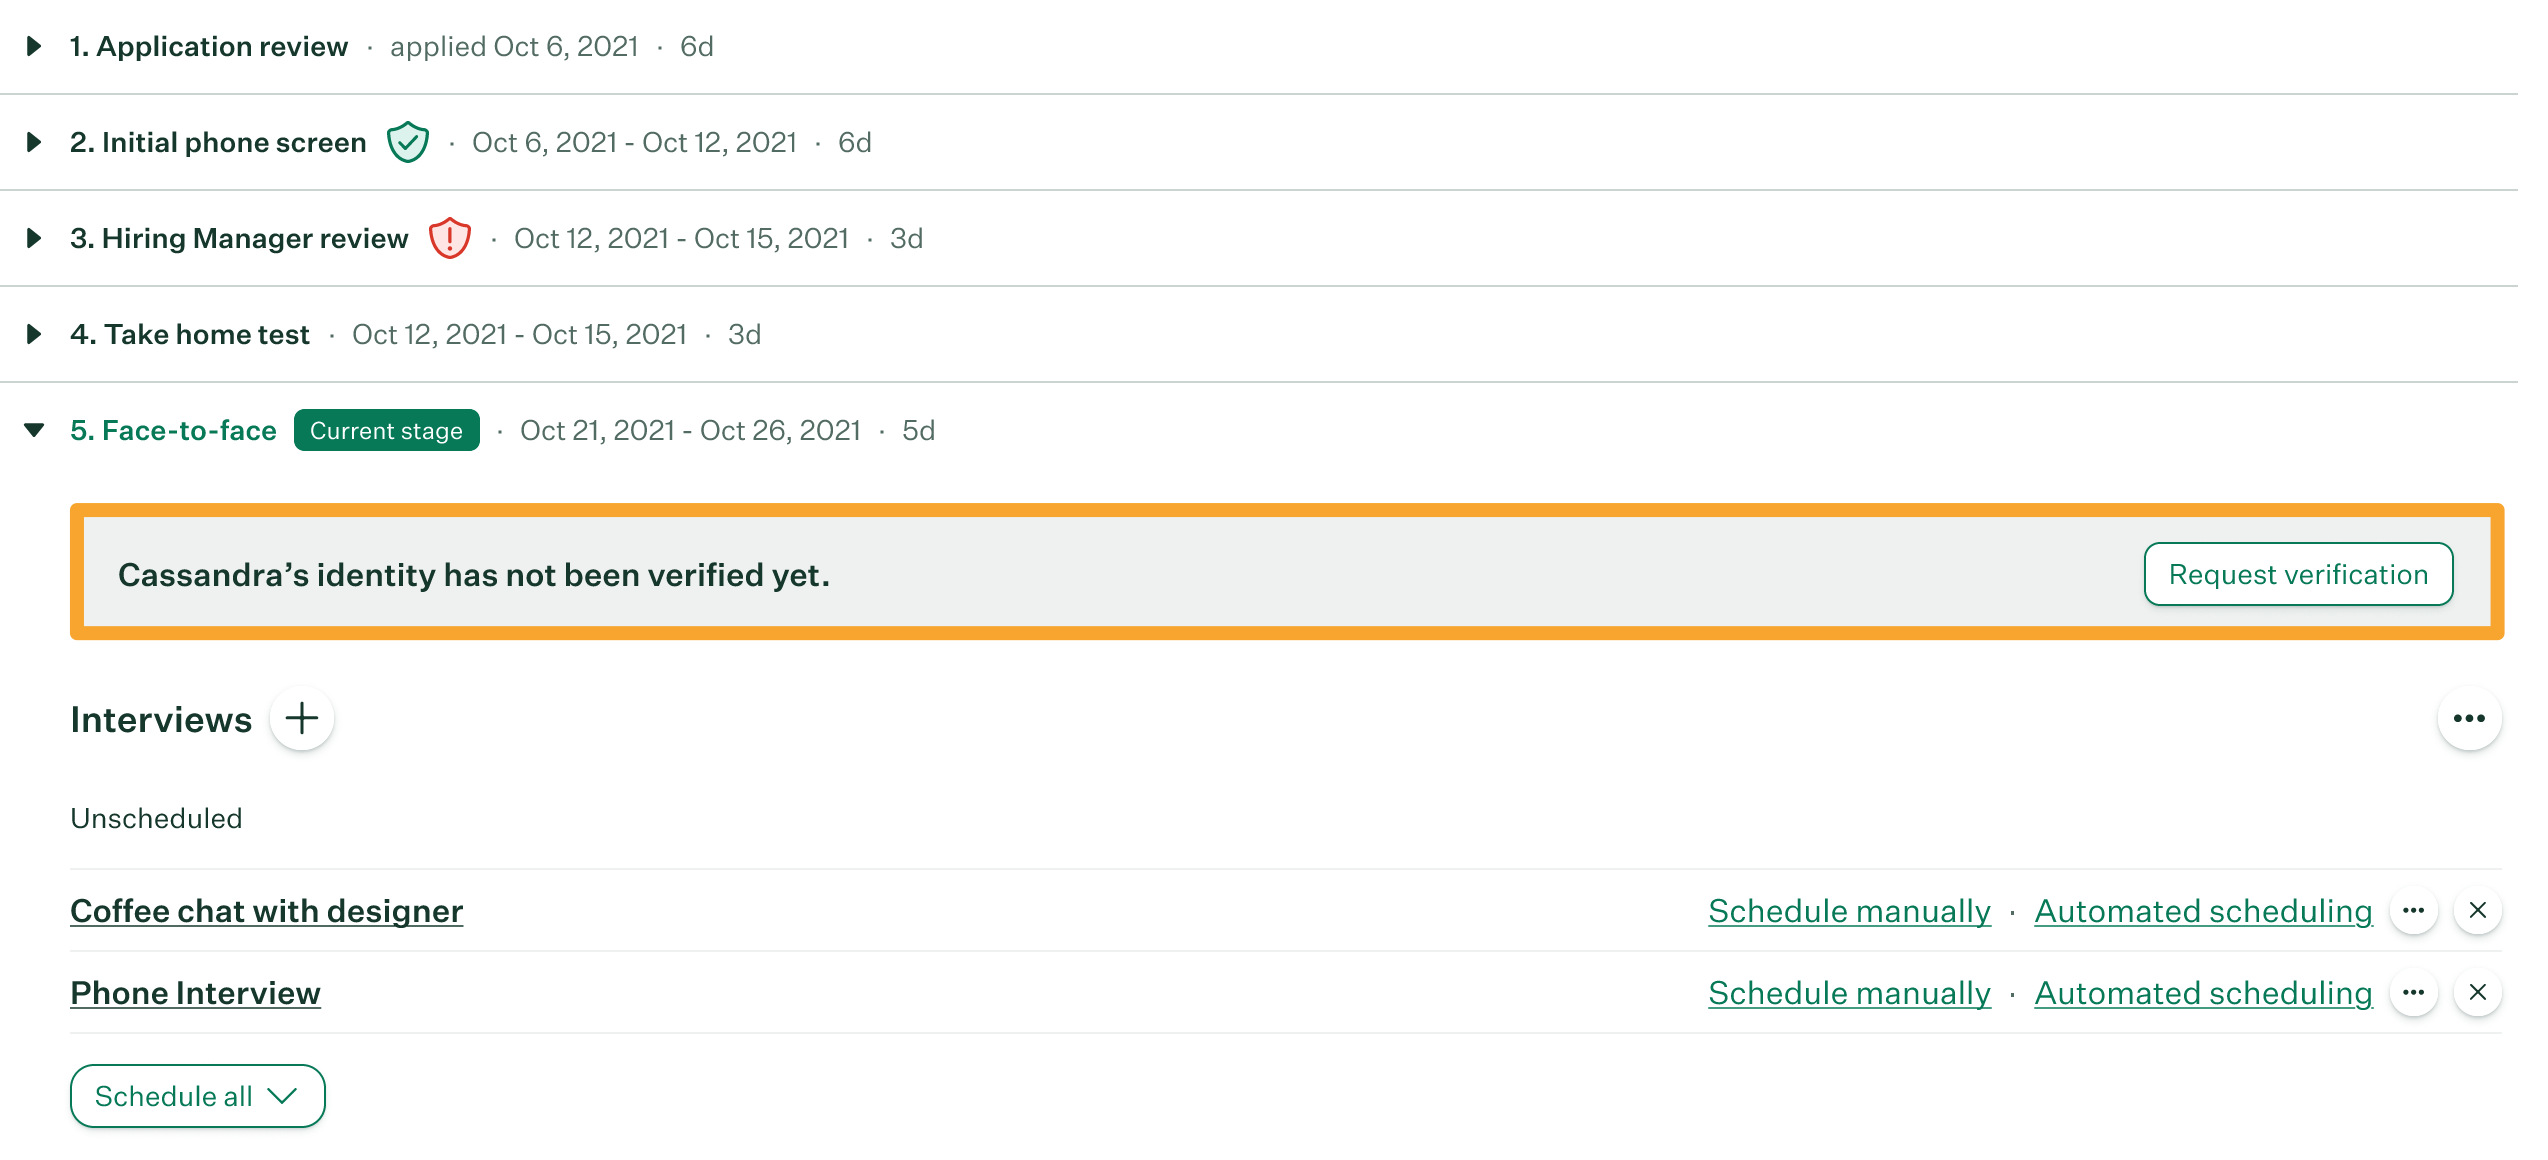Open the Phone Interview link
Viewport: 2548px width, 1160px height.
pos(195,993)
